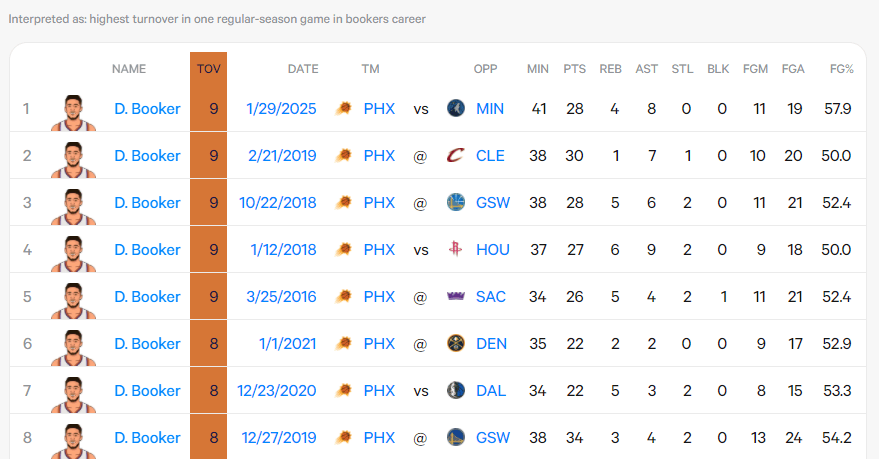Open D. Booker link in row 5
Image resolution: width=879 pixels, height=459 pixels.
click(x=147, y=296)
